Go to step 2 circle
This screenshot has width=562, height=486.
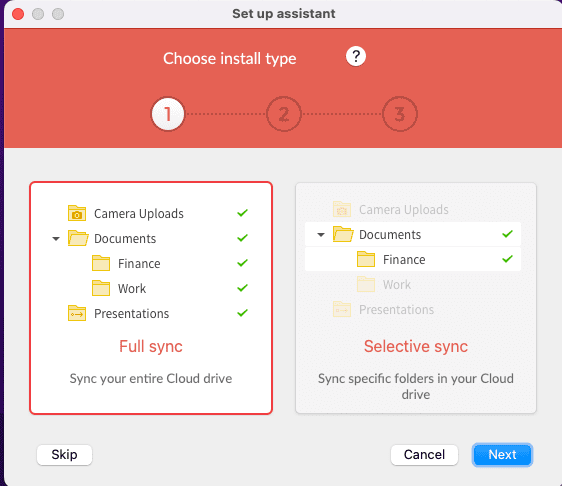(284, 114)
